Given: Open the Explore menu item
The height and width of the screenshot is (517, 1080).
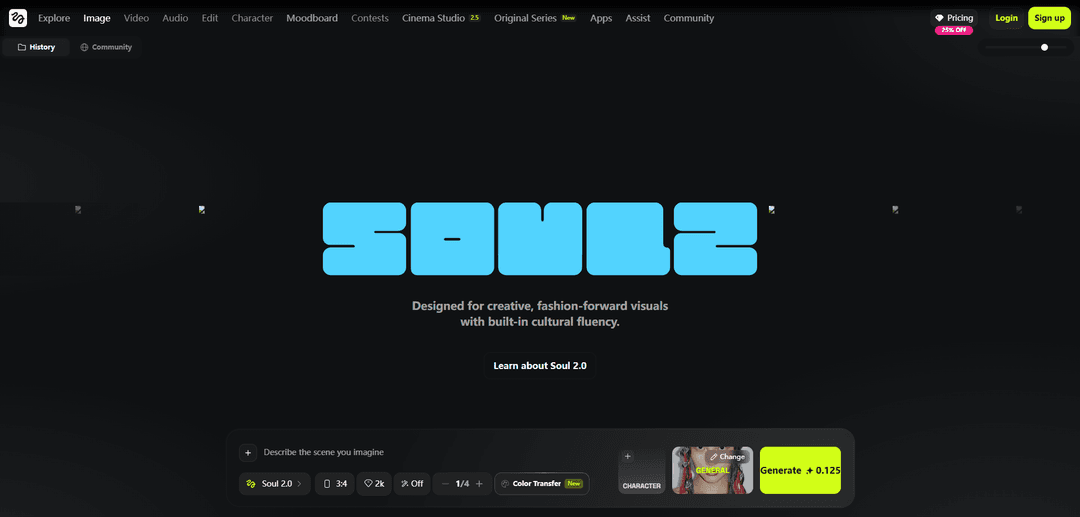Looking at the screenshot, I should point(54,19).
